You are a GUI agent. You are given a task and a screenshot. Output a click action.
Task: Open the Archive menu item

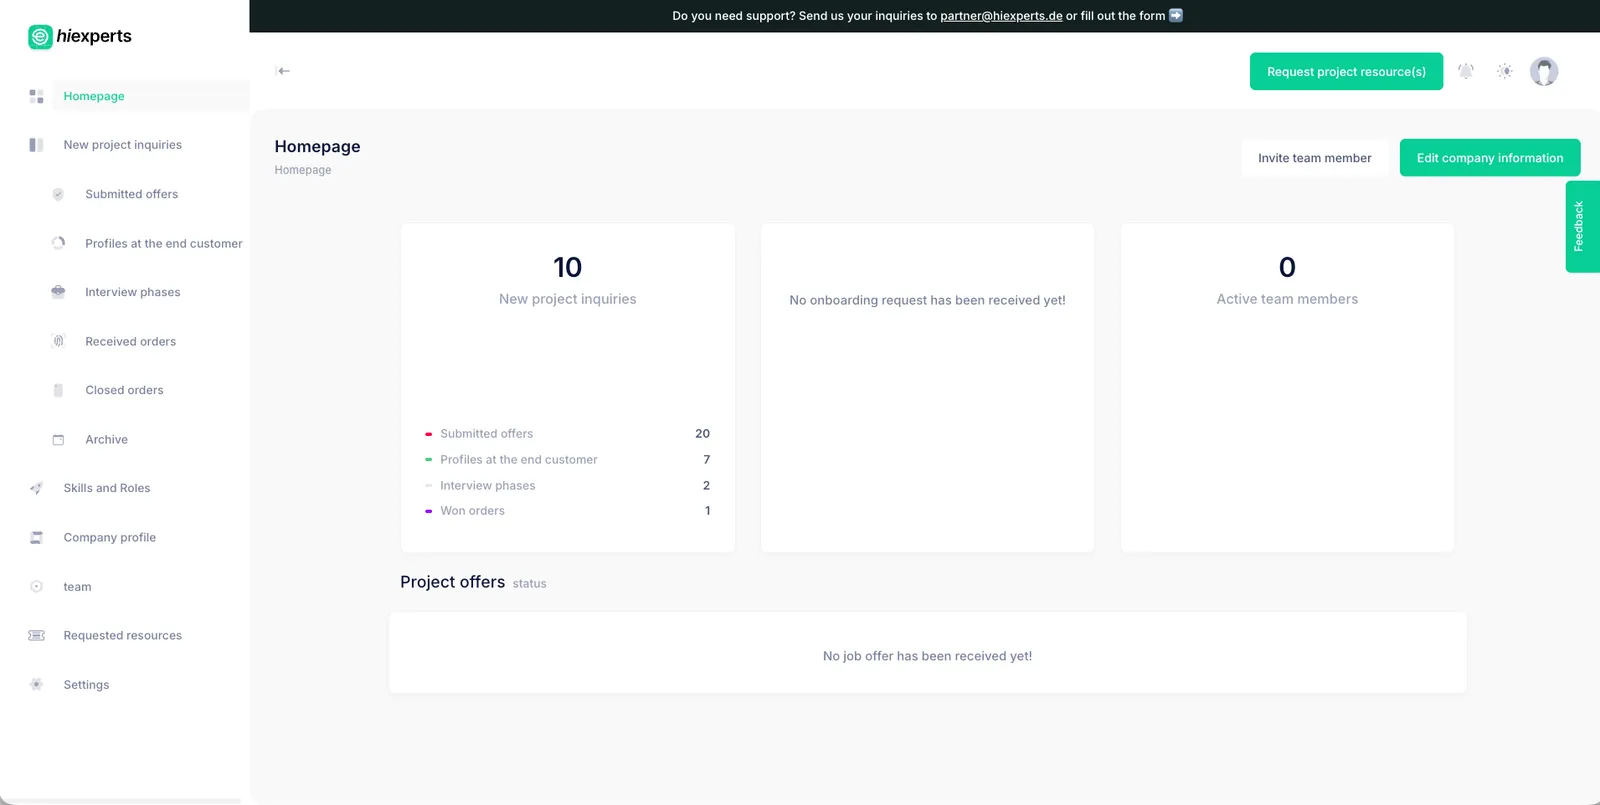pyautogui.click(x=107, y=439)
